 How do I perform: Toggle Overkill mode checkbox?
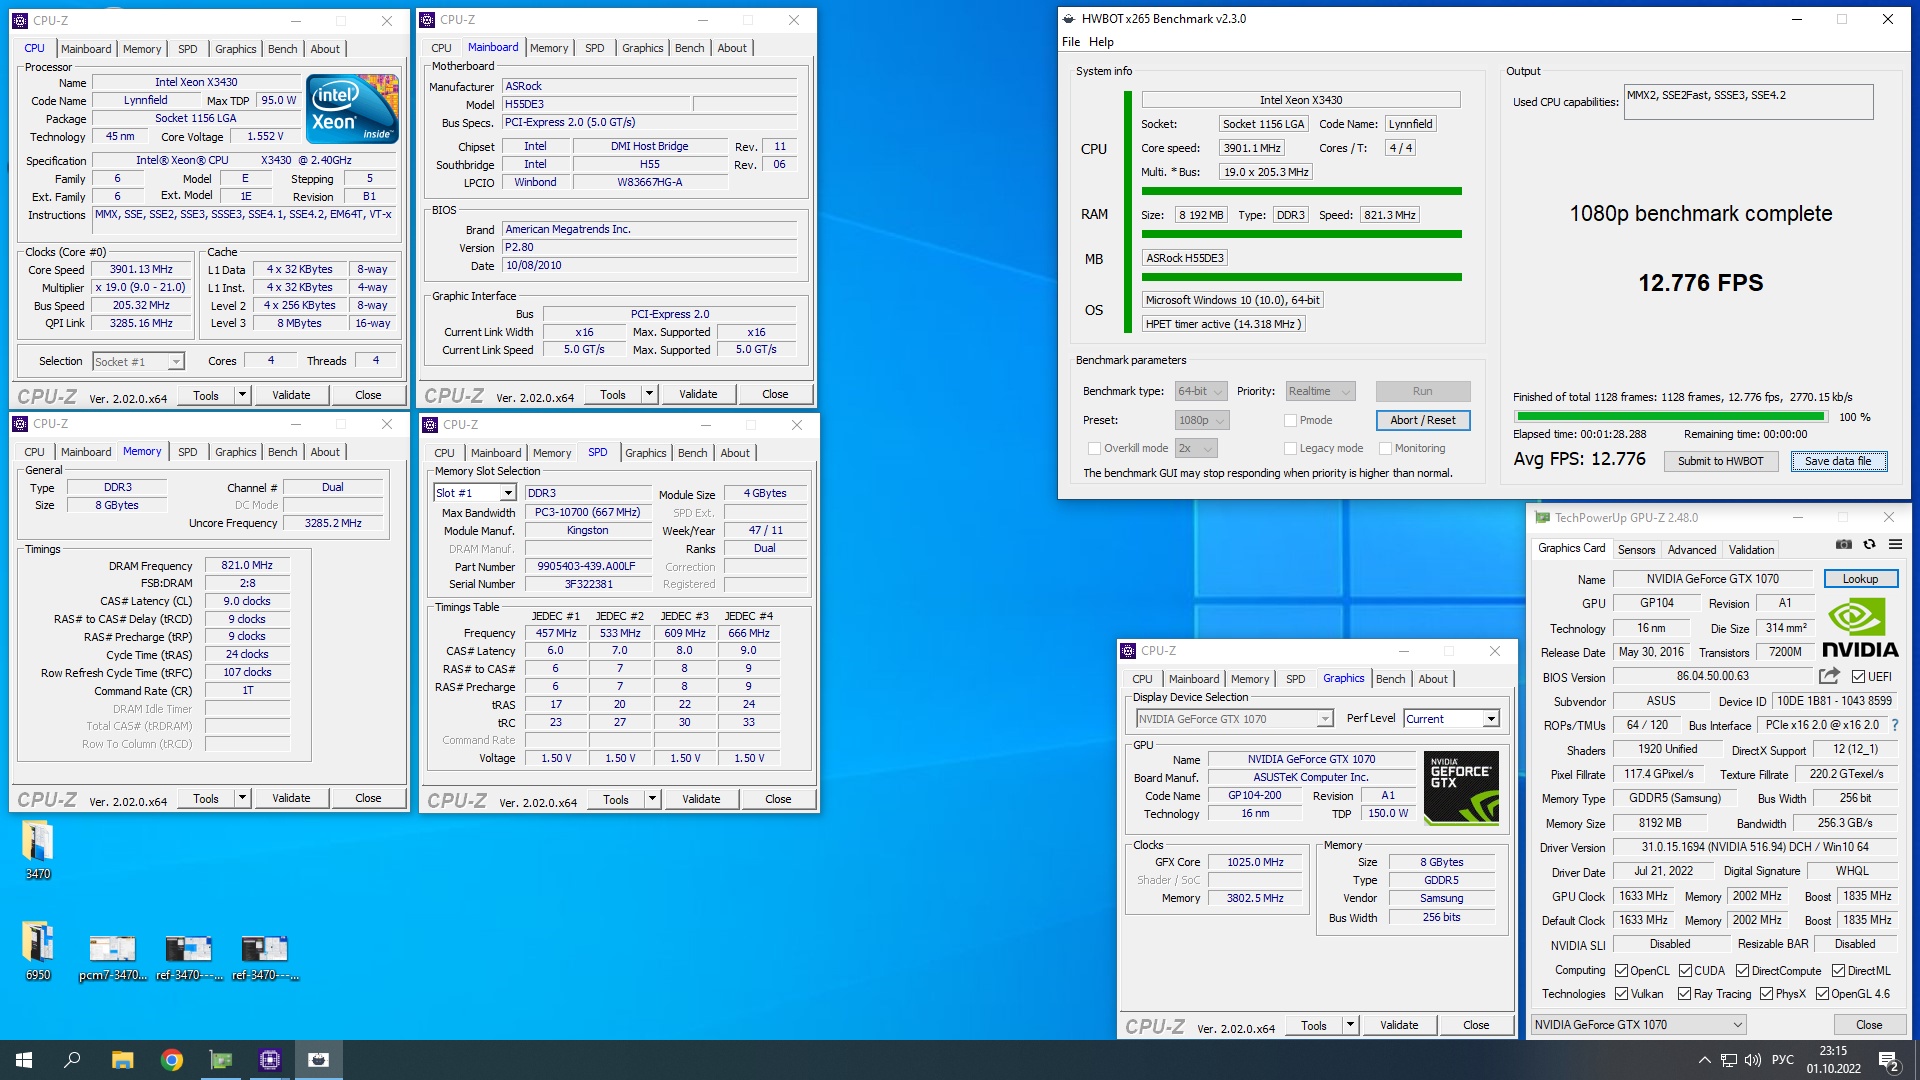click(1093, 449)
